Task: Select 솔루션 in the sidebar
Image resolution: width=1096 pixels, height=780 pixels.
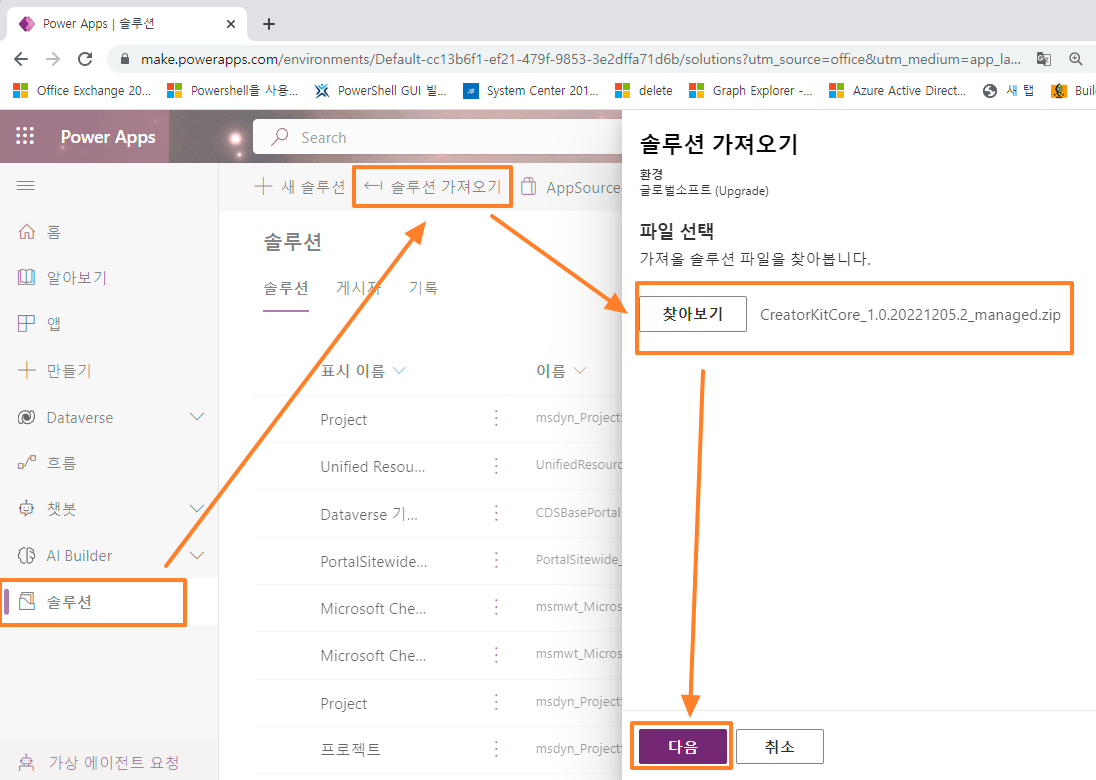Action: [x=94, y=602]
